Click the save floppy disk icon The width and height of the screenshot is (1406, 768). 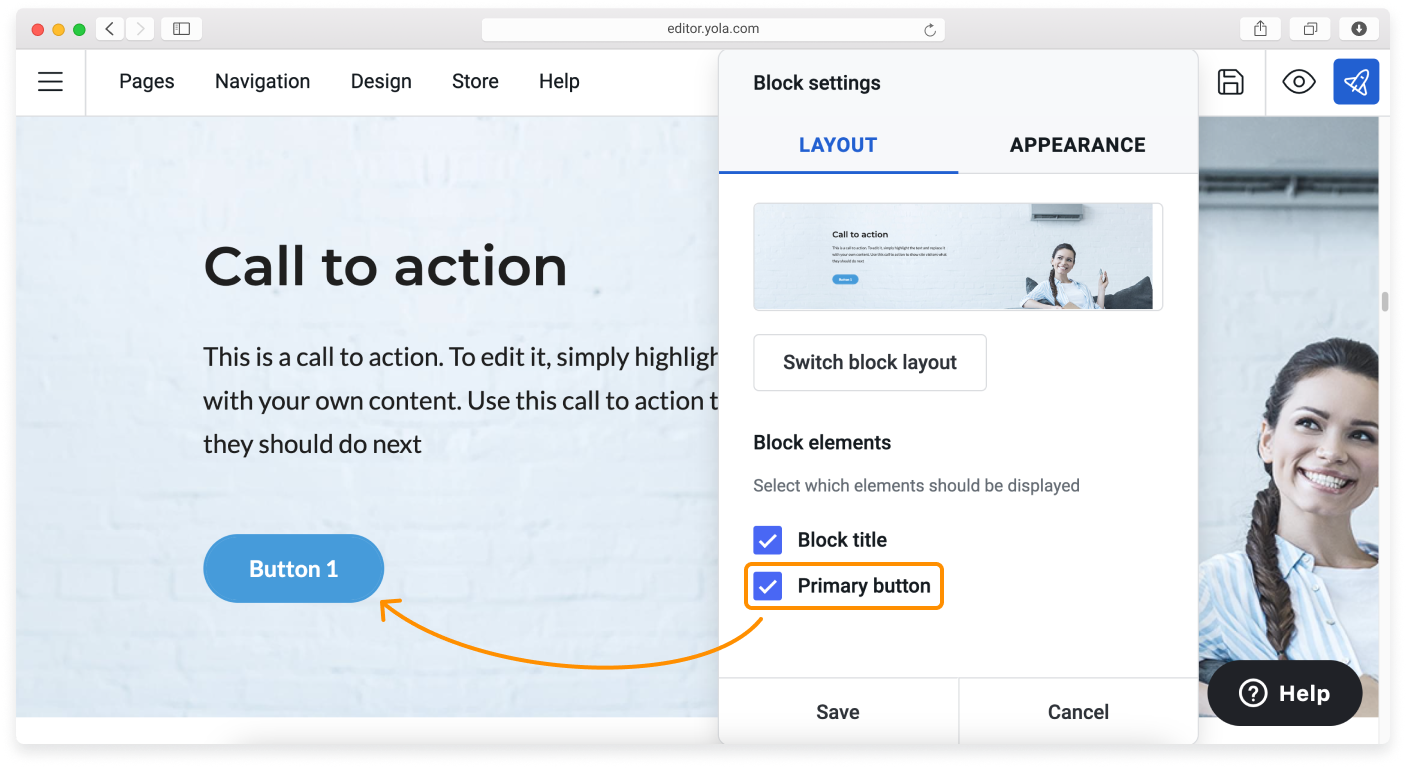pos(1230,82)
